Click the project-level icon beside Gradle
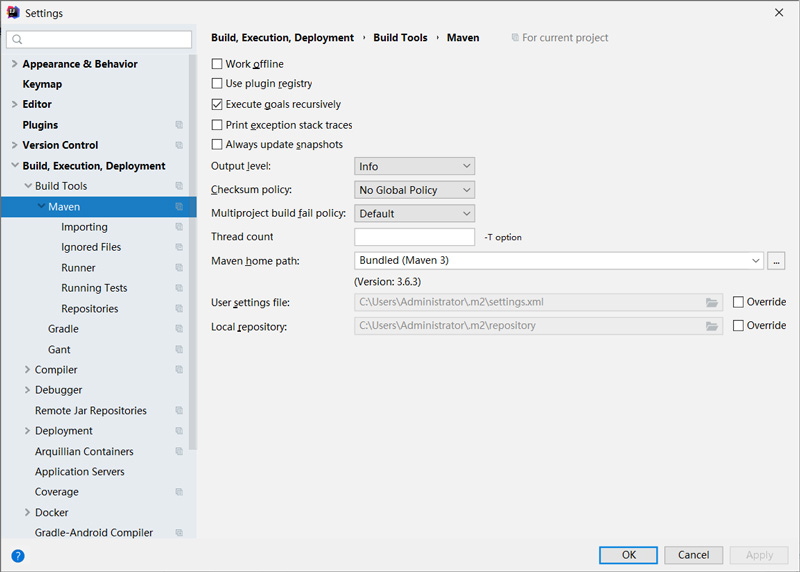This screenshot has height=572, width=800. [179, 329]
